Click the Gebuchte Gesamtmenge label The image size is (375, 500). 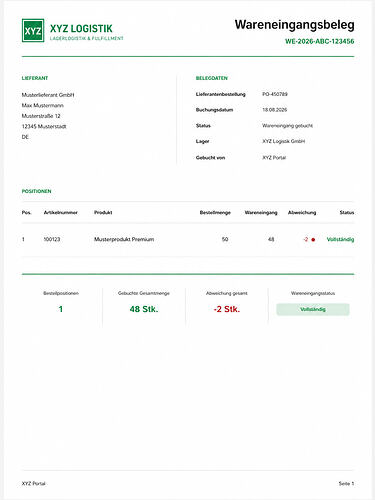point(144,293)
